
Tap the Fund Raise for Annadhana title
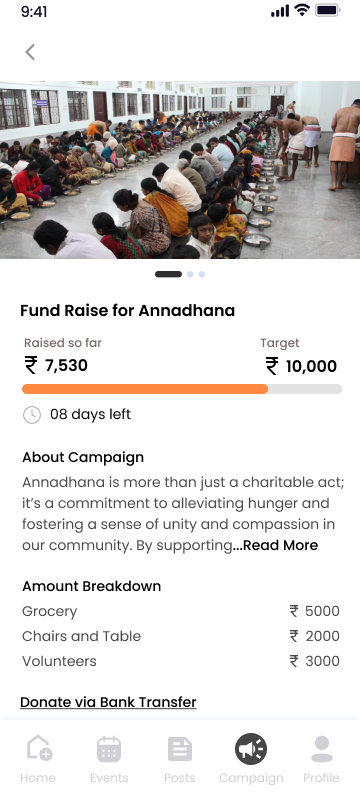point(127,310)
